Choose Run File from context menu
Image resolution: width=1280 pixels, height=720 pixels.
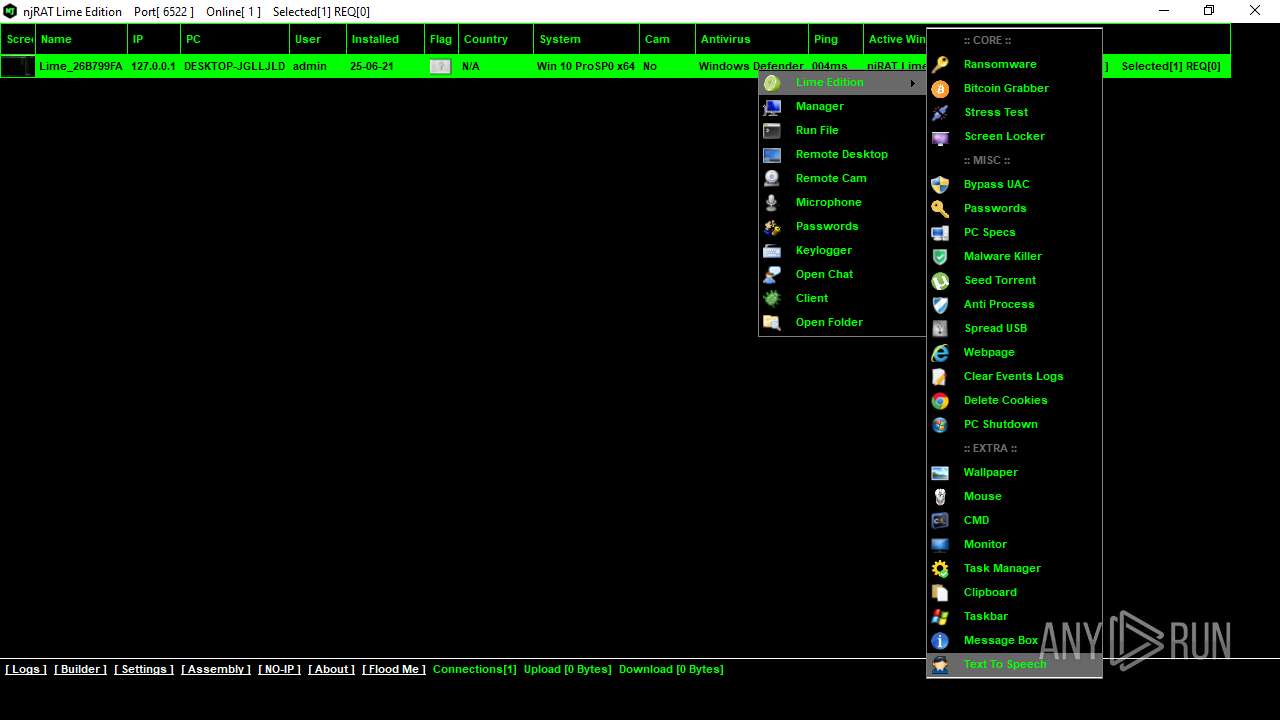842,130
